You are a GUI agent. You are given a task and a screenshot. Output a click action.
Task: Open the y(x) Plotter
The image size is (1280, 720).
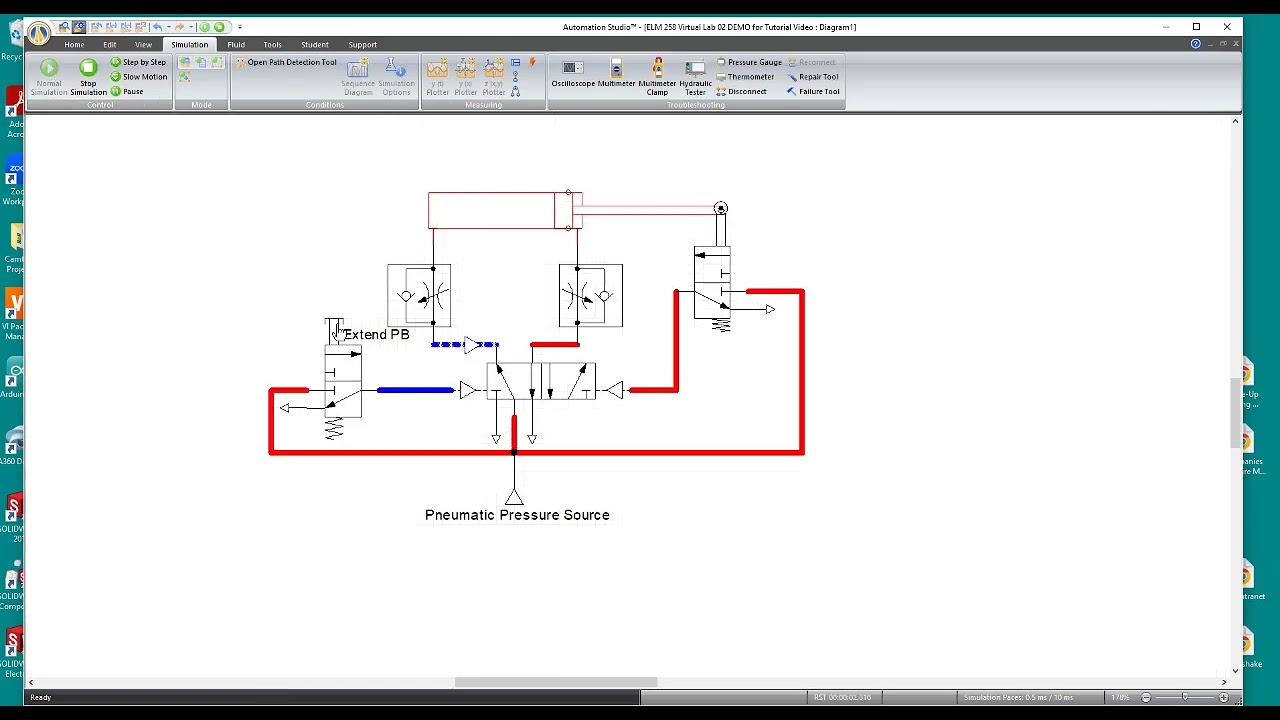coord(466,77)
